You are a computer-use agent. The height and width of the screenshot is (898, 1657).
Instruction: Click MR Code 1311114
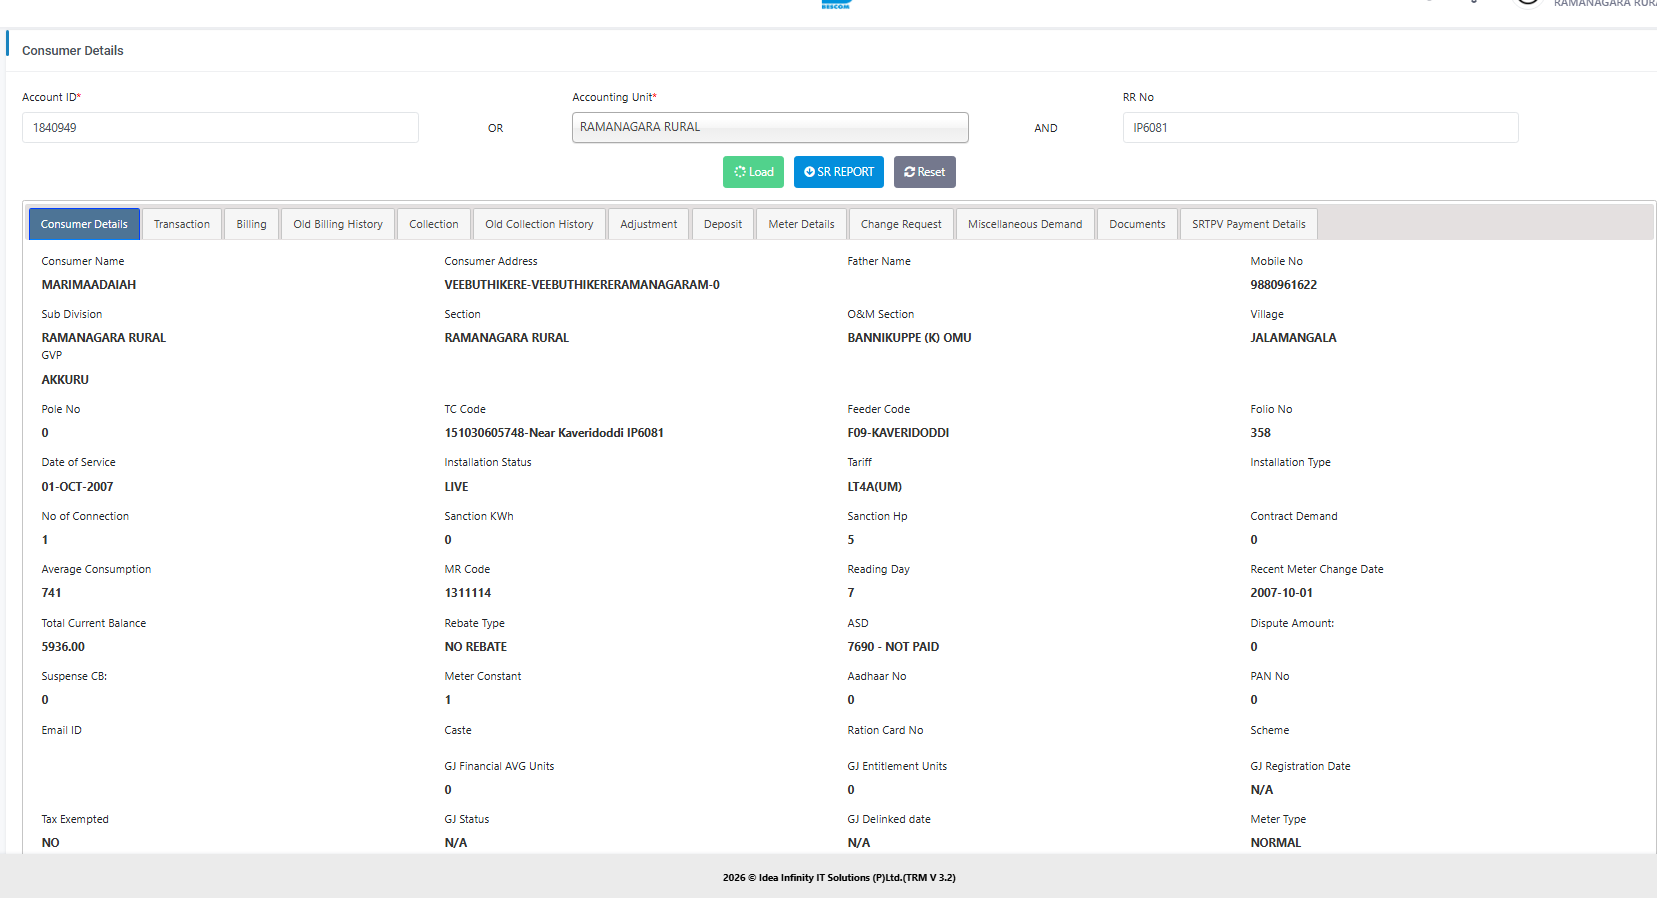pyautogui.click(x=468, y=593)
